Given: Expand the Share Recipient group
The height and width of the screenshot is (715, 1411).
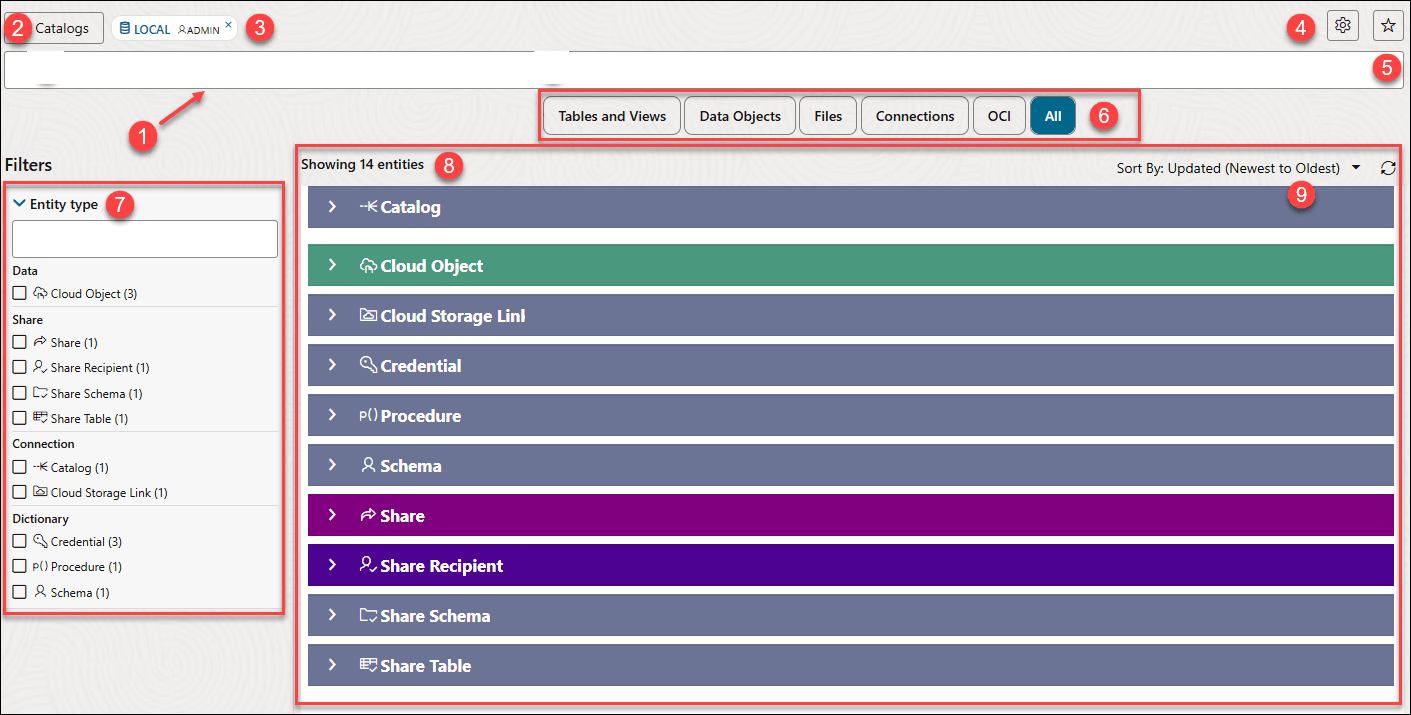Looking at the screenshot, I should [333, 565].
